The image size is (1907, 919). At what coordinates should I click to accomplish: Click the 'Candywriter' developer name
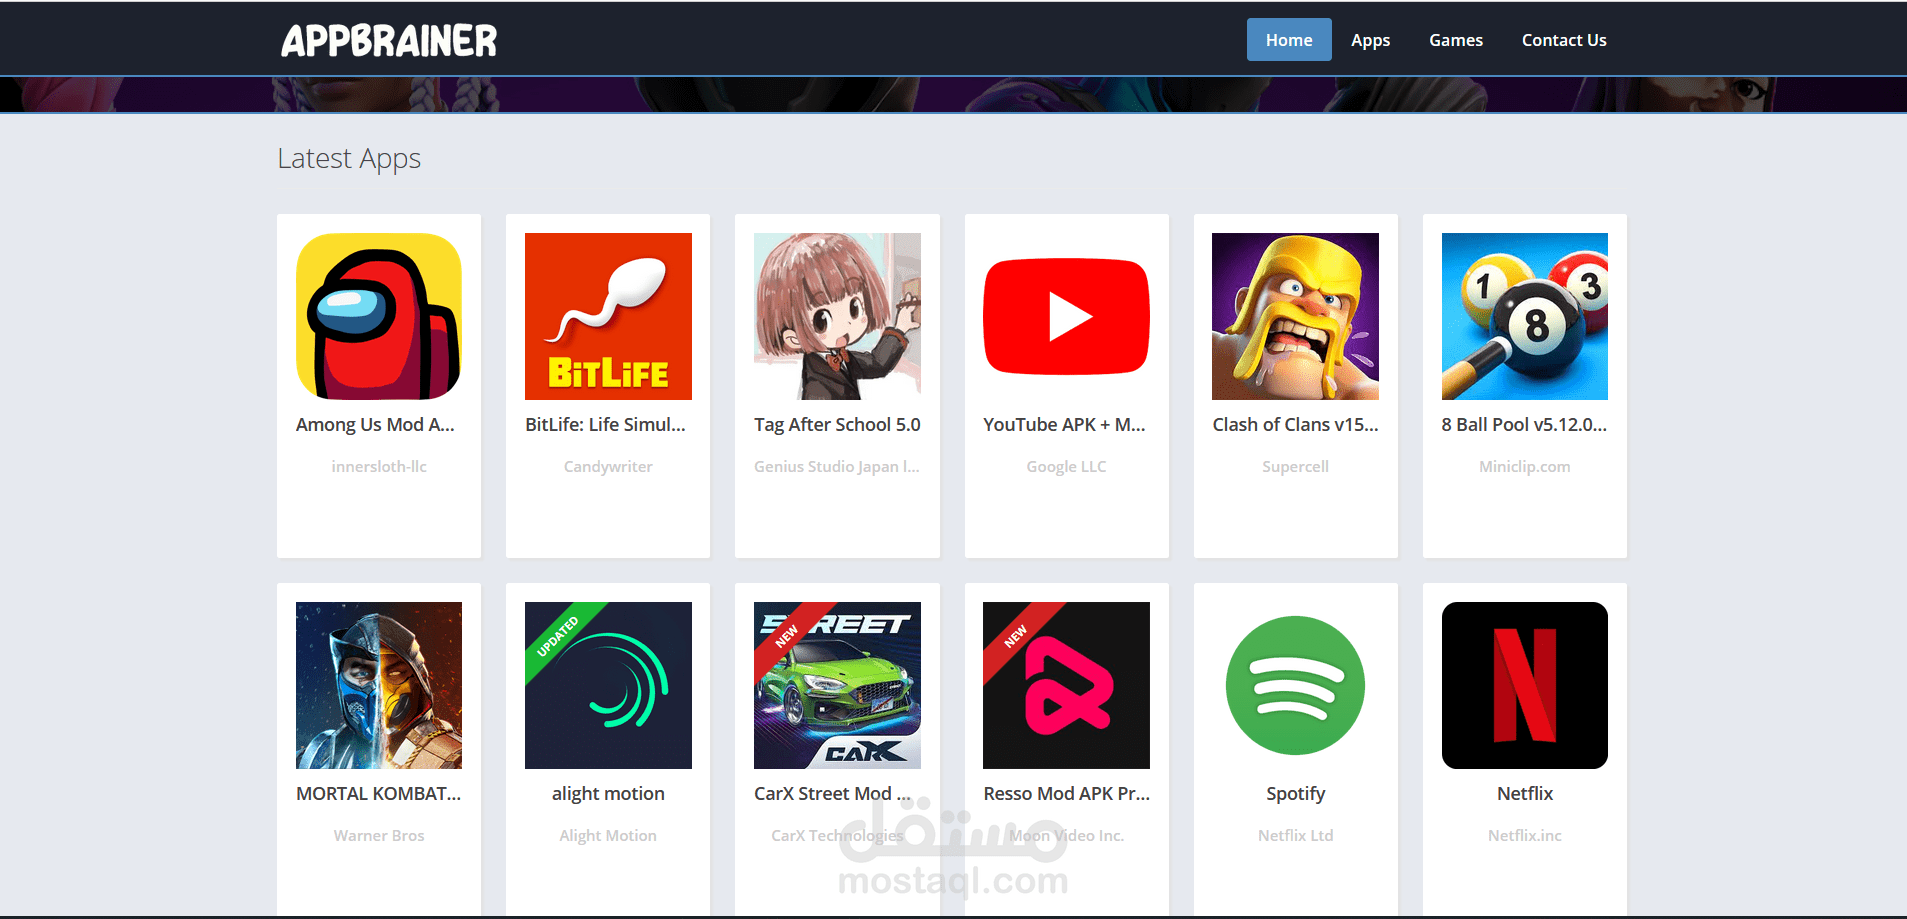(x=608, y=466)
